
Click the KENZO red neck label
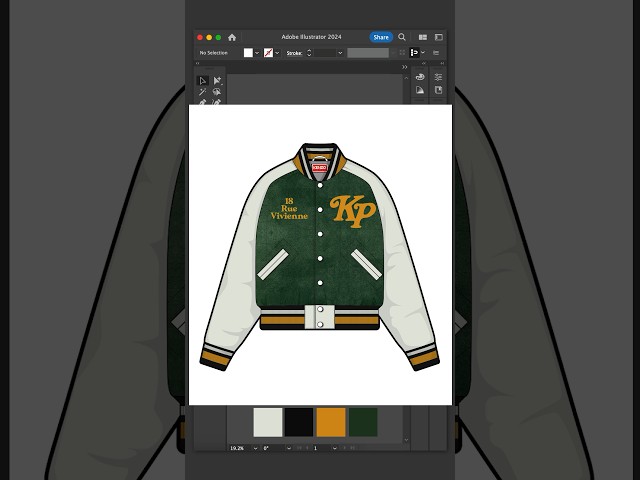[x=320, y=168]
